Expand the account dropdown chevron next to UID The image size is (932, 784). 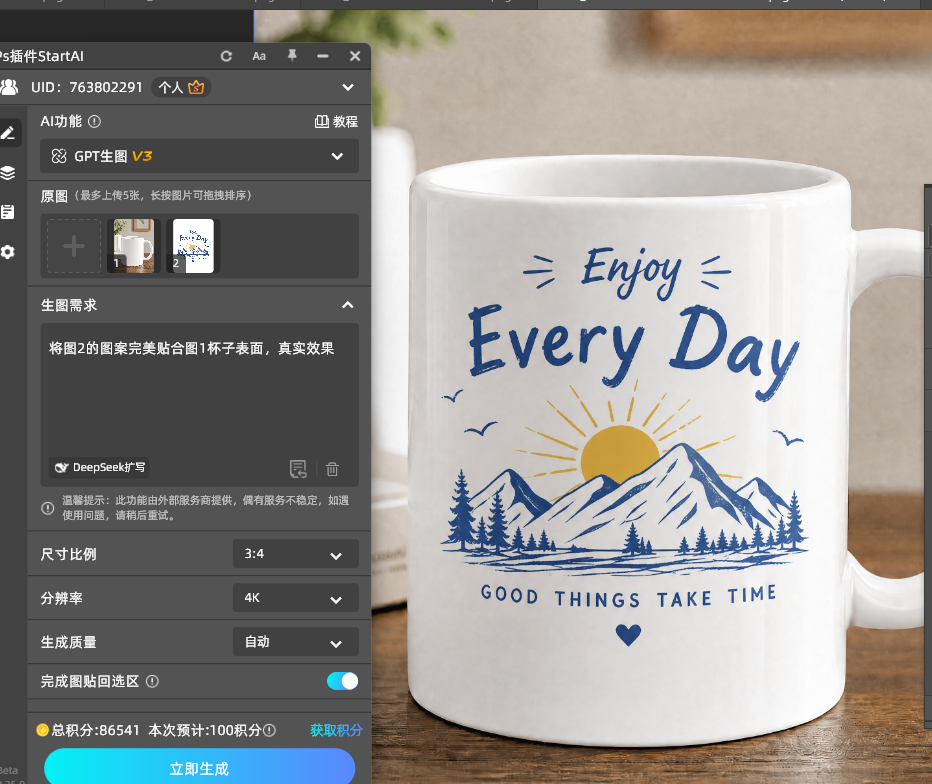click(x=348, y=87)
